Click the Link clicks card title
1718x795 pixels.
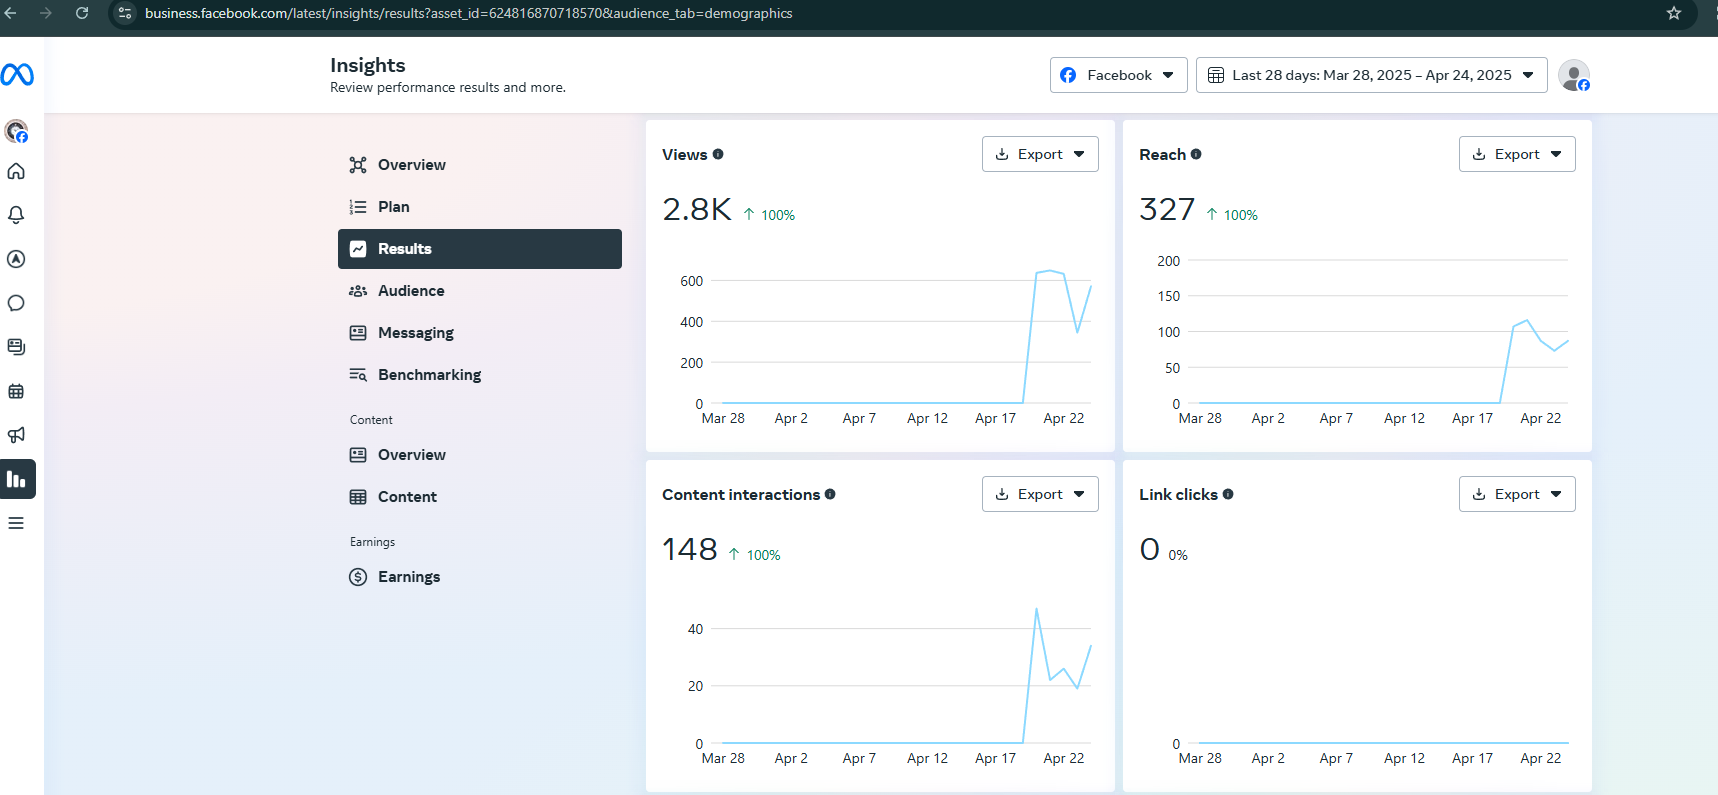pos(1178,494)
